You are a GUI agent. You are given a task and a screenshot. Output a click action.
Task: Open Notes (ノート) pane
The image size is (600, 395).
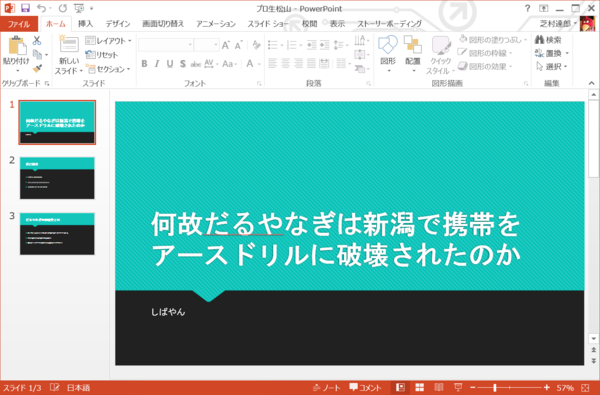326,388
